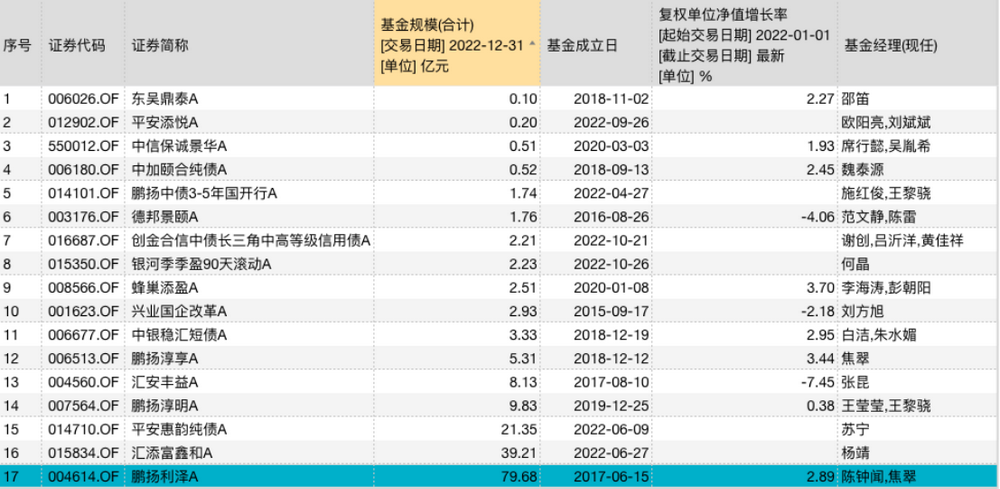Click fund size value 8.13
The width and height of the screenshot is (1000, 489).
[523, 382]
